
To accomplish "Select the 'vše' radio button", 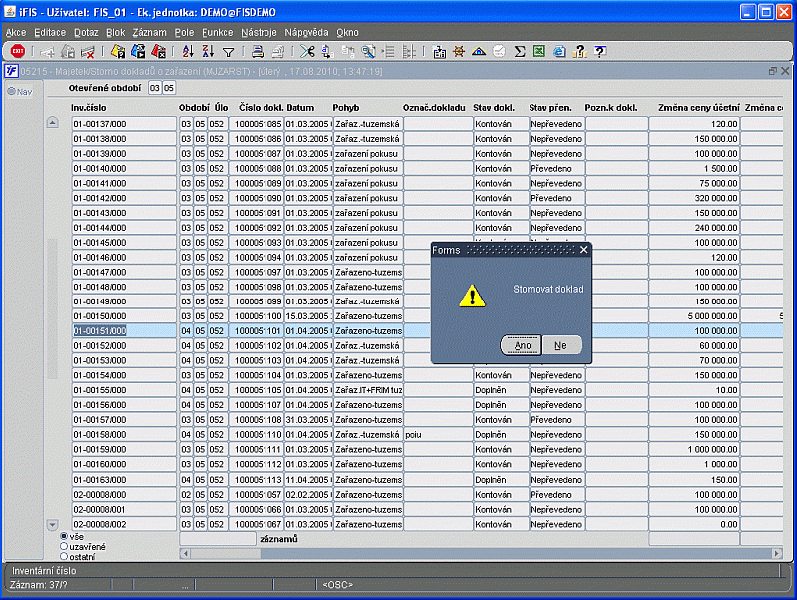I will (x=64, y=536).
